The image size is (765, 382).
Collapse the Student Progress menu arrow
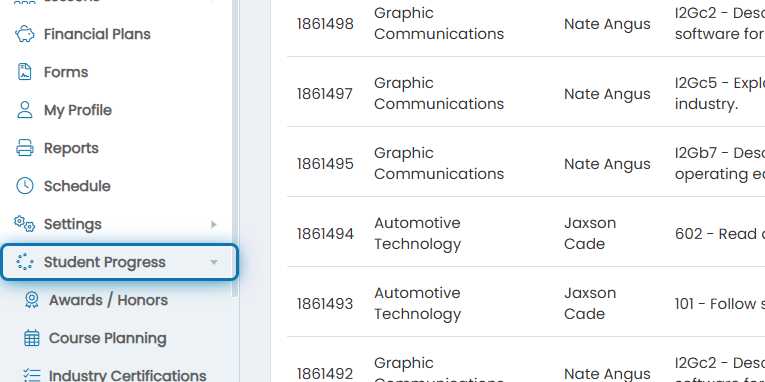pos(214,262)
